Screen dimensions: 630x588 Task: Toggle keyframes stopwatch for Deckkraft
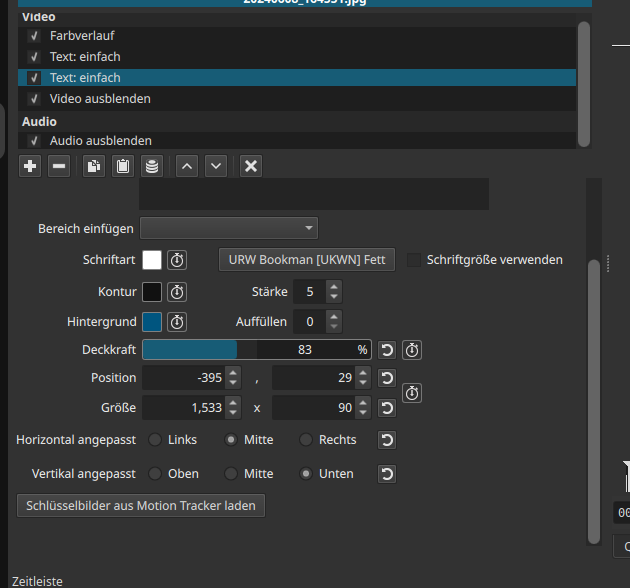(411, 350)
